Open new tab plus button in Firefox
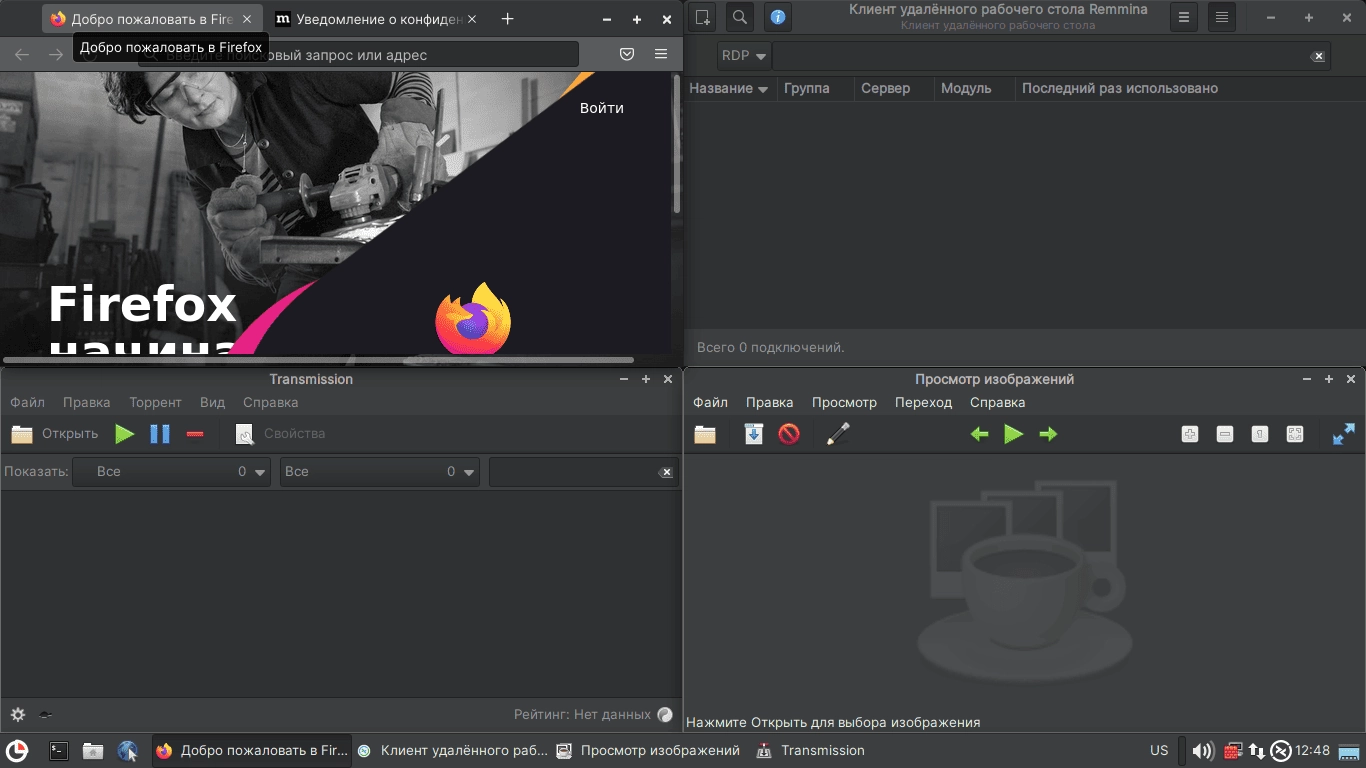The image size is (1366, 768). (507, 19)
